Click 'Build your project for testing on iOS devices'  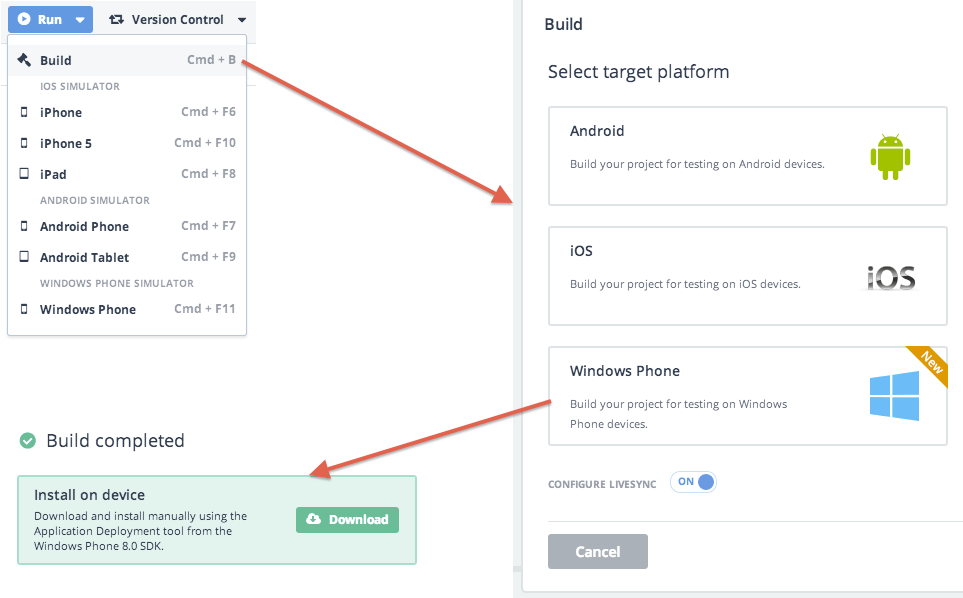click(685, 284)
